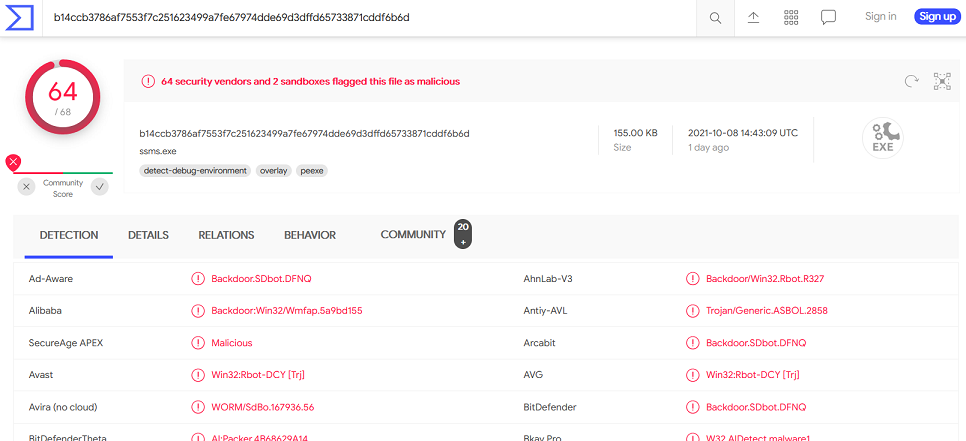The width and height of the screenshot is (966, 441).
Task: Open the similar-files graph icon
Action: click(942, 81)
